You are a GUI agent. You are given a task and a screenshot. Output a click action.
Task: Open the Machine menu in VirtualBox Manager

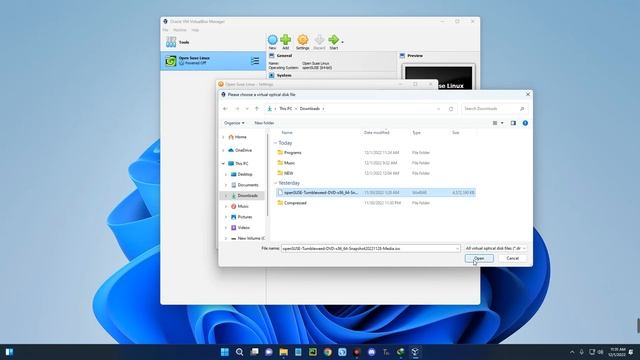180,30
